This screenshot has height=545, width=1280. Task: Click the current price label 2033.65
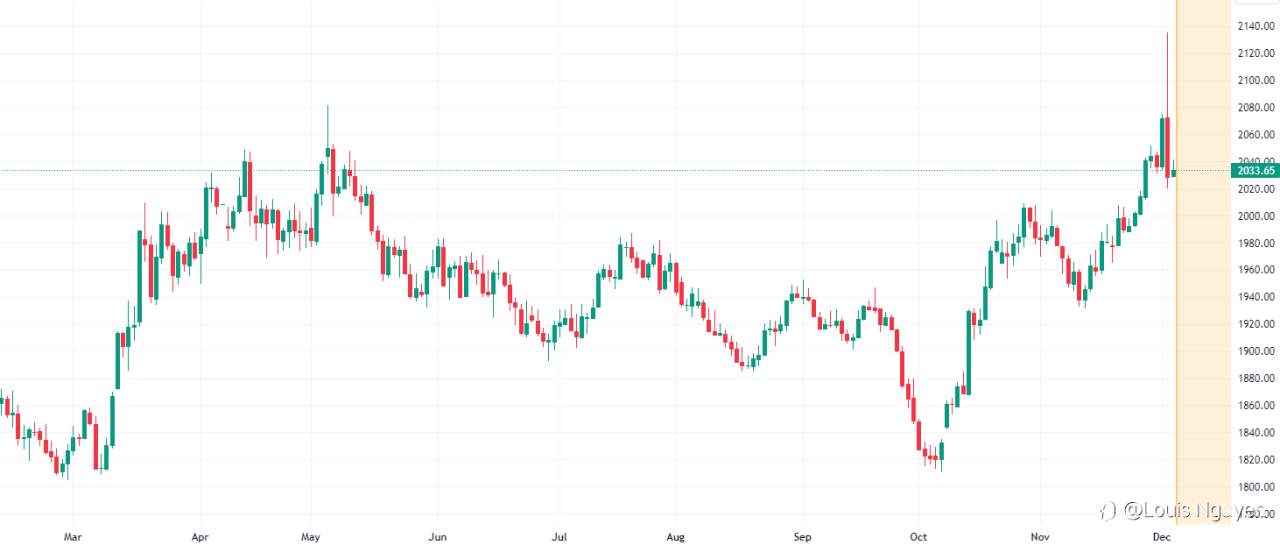(x=1256, y=171)
